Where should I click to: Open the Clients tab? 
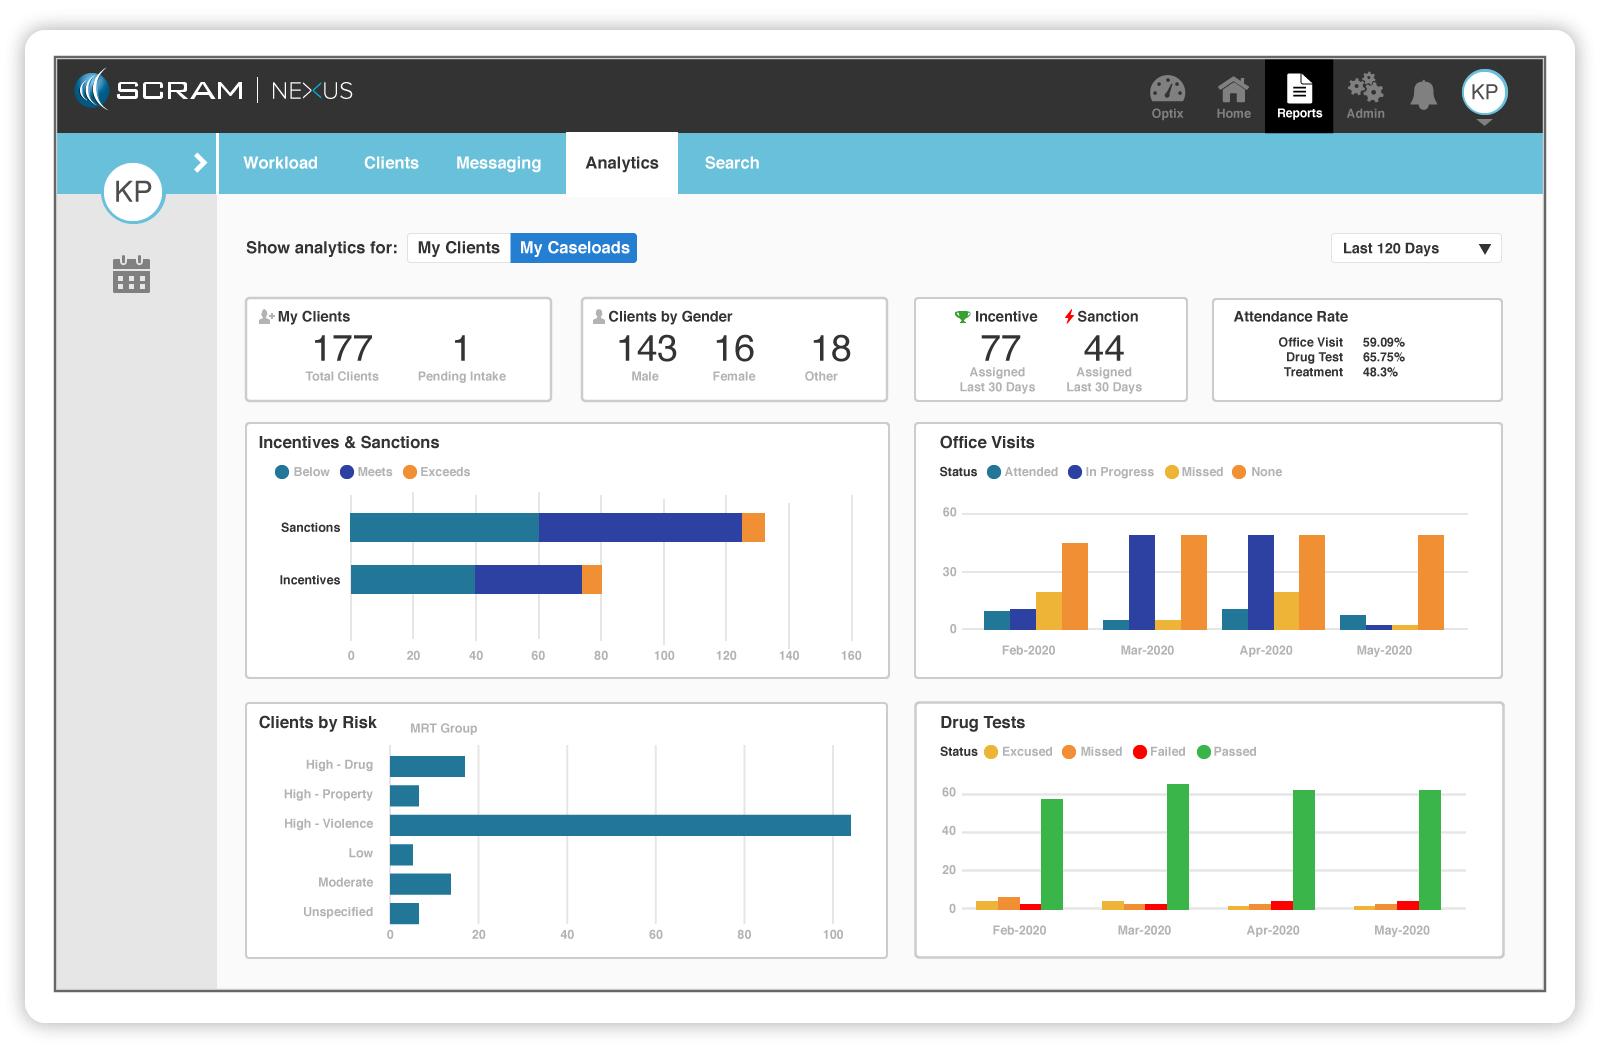click(391, 163)
